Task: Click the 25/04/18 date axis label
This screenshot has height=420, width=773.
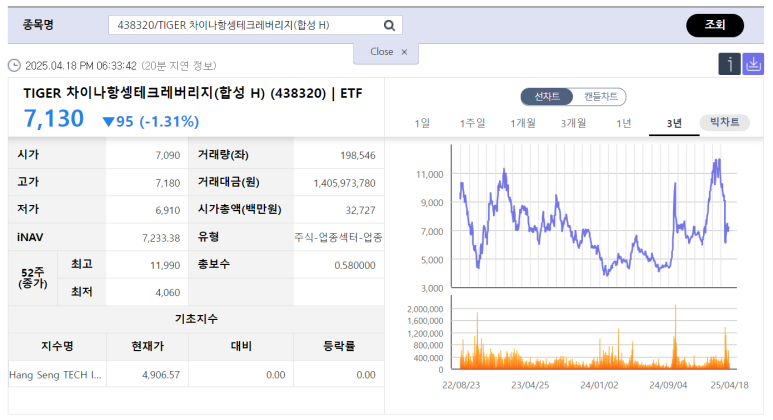Action: pyautogui.click(x=729, y=385)
